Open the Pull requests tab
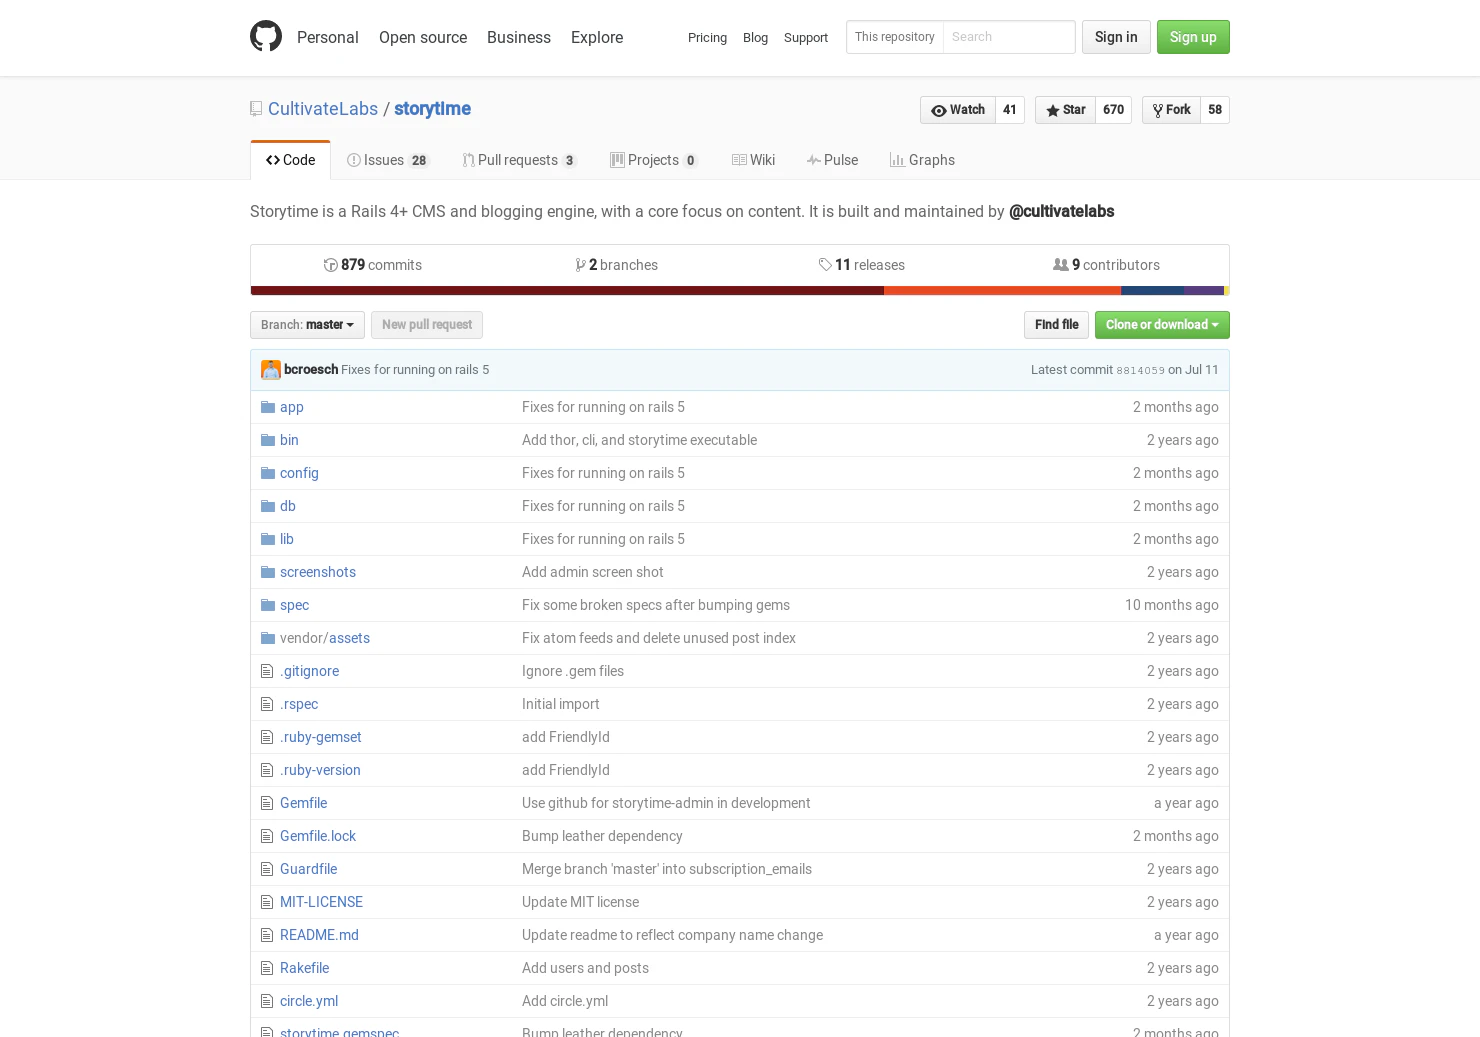 pos(520,160)
